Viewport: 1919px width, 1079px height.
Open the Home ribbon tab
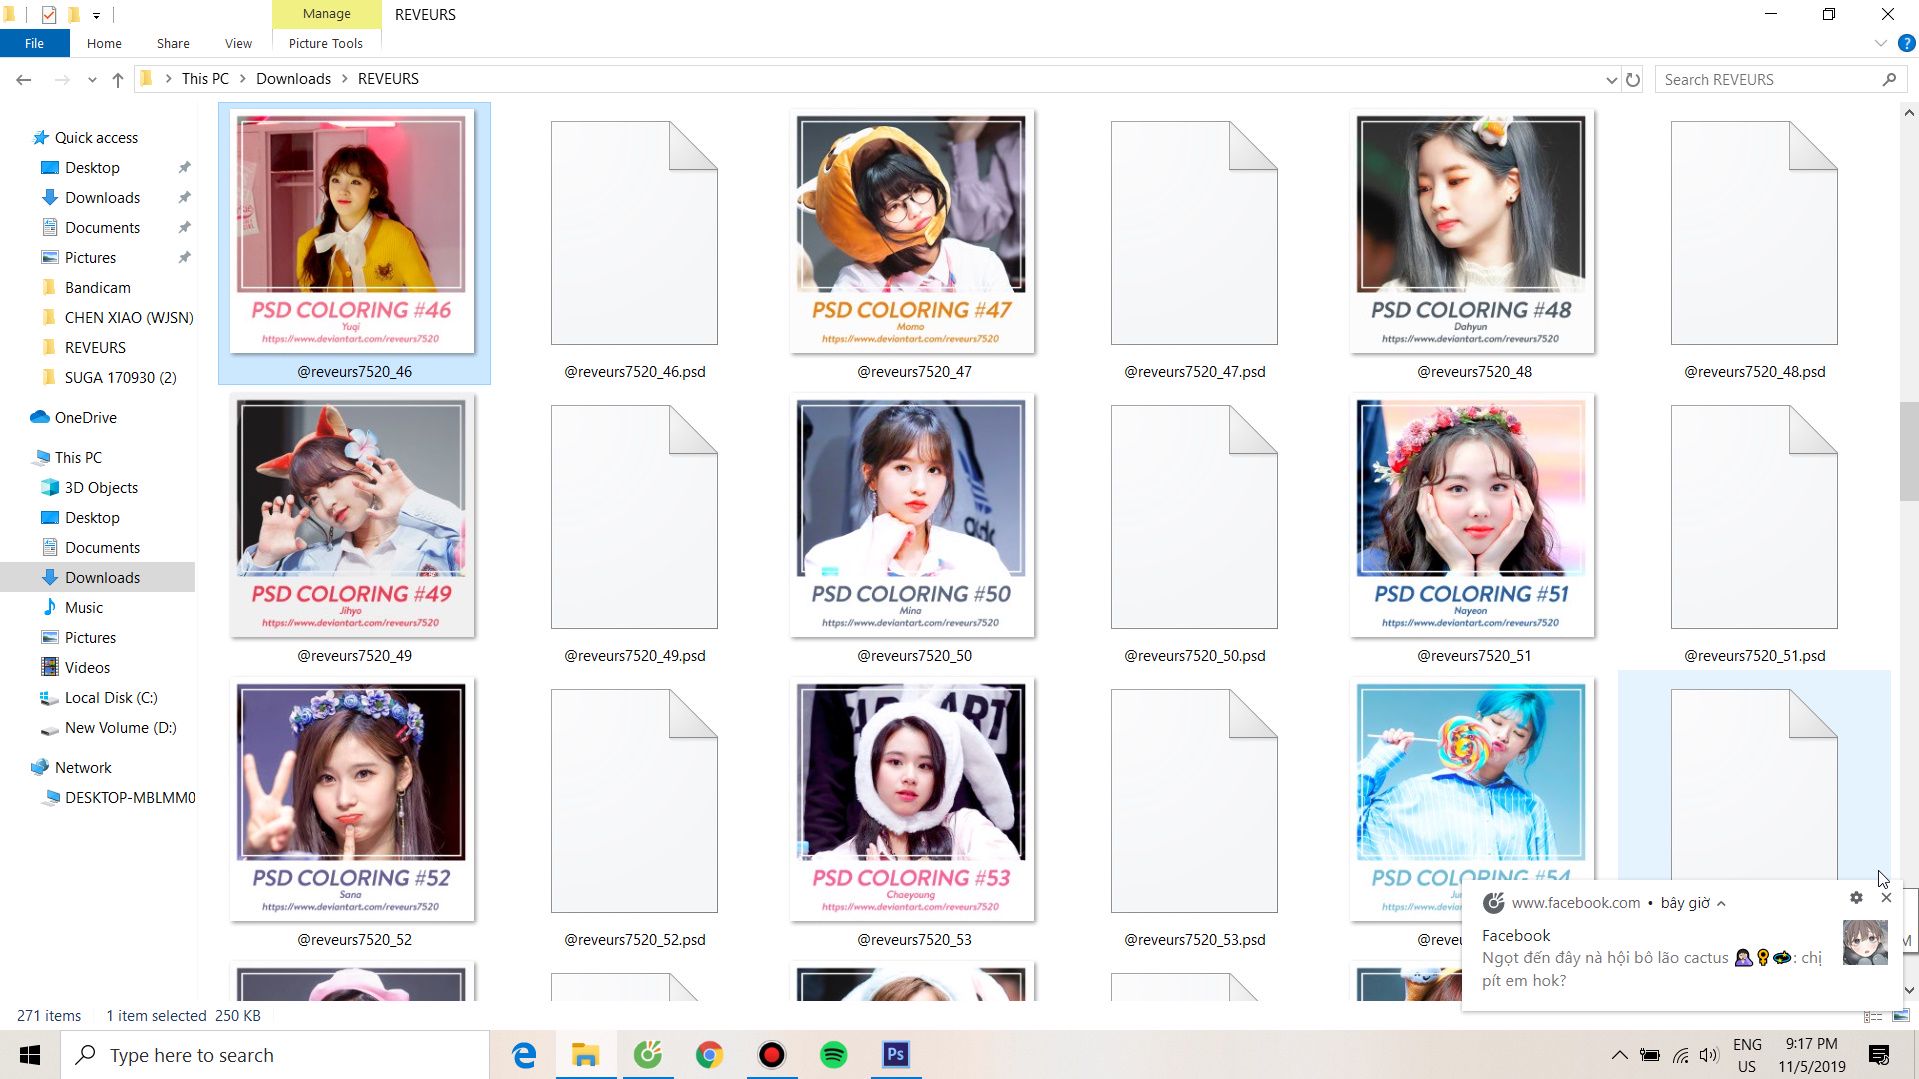coord(104,43)
